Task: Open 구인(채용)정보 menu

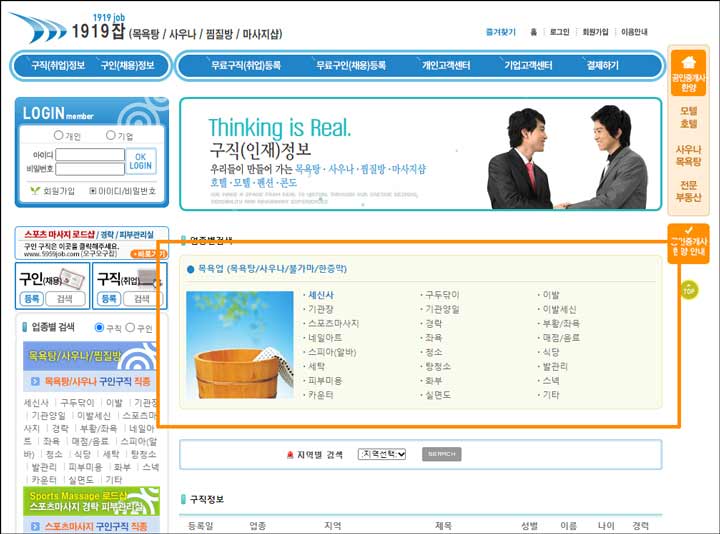Action: click(128, 66)
